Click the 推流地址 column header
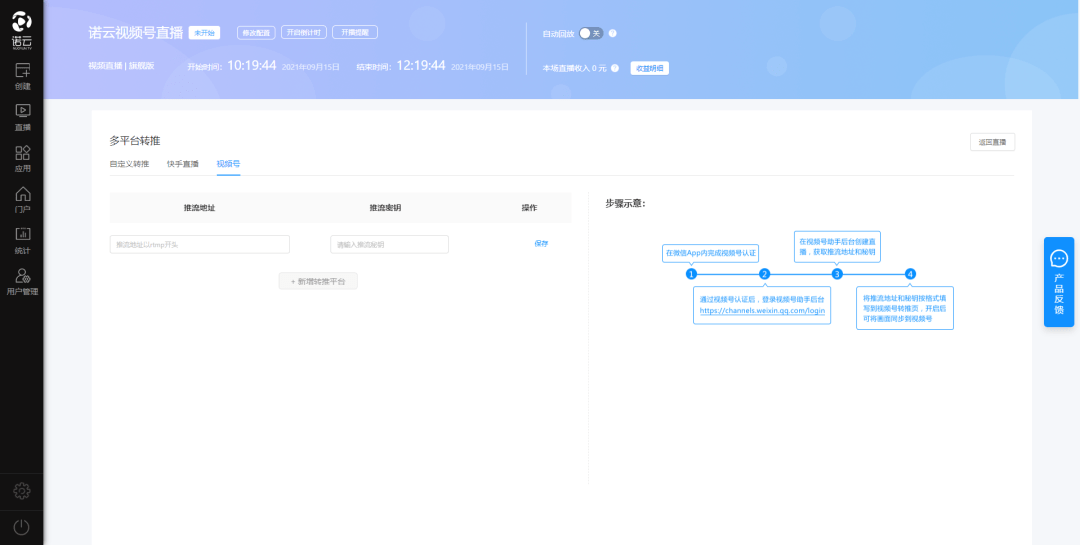The height and width of the screenshot is (545, 1080). point(199,207)
